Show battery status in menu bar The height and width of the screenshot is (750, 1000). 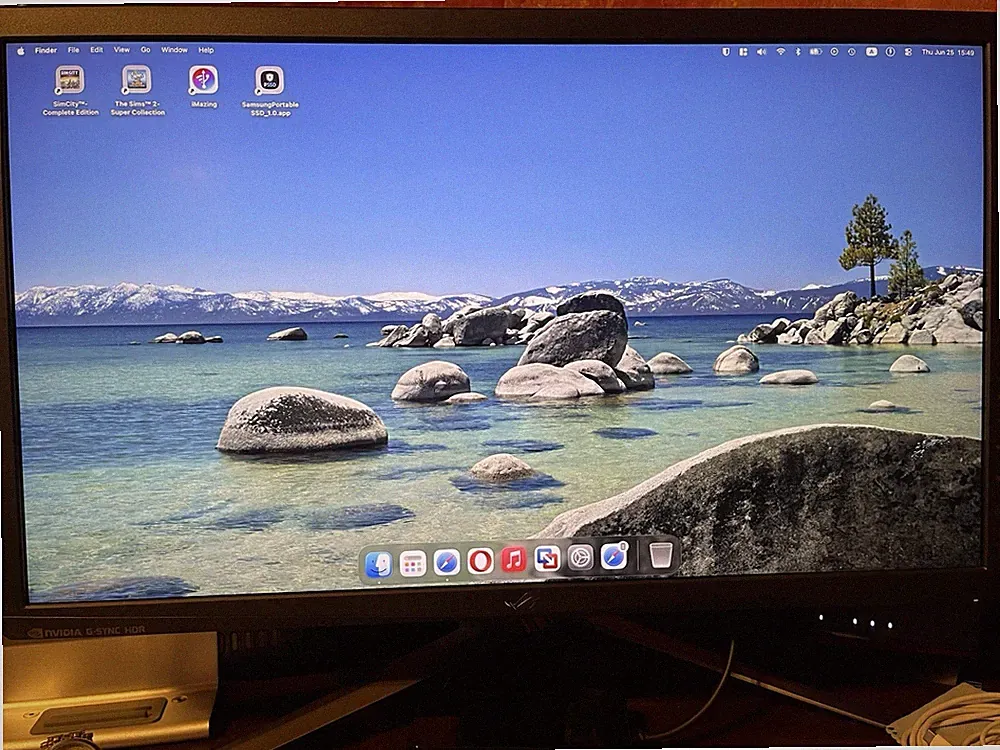coord(815,52)
